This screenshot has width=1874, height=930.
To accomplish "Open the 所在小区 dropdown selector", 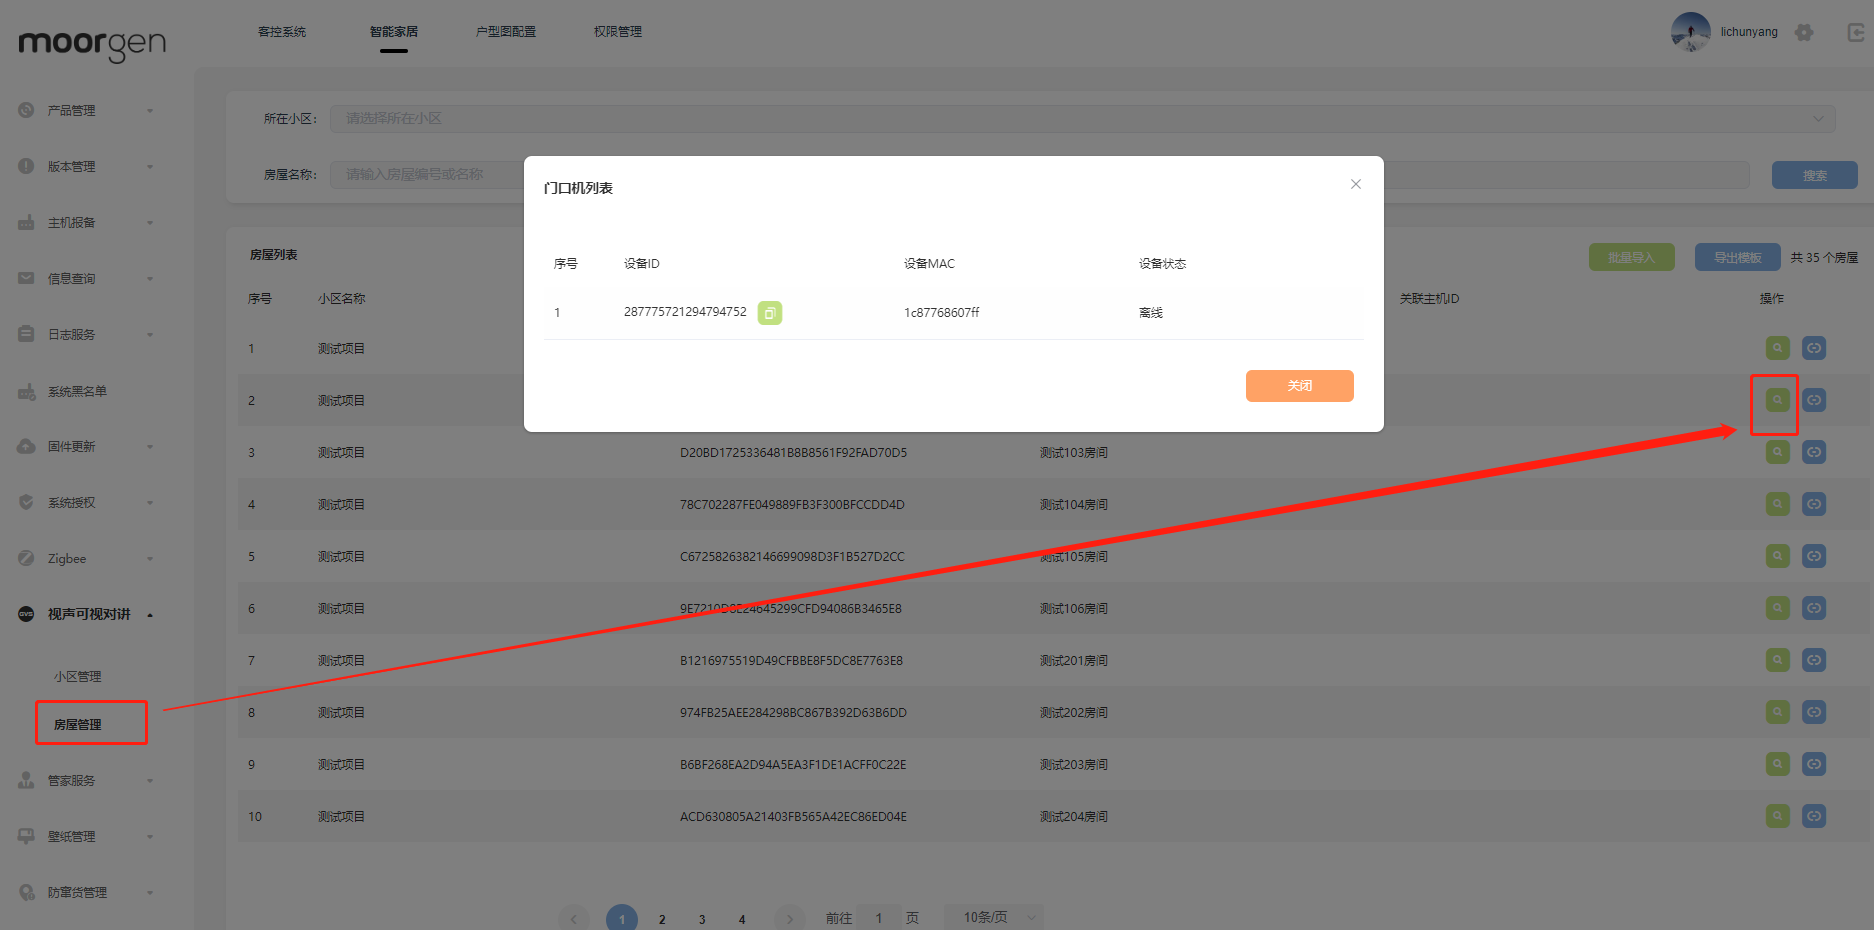I will (1082, 119).
